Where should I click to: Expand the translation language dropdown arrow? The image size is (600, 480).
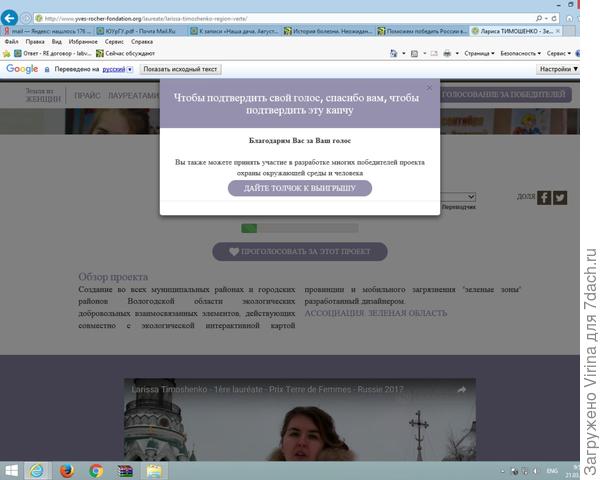pyautogui.click(x=130, y=69)
